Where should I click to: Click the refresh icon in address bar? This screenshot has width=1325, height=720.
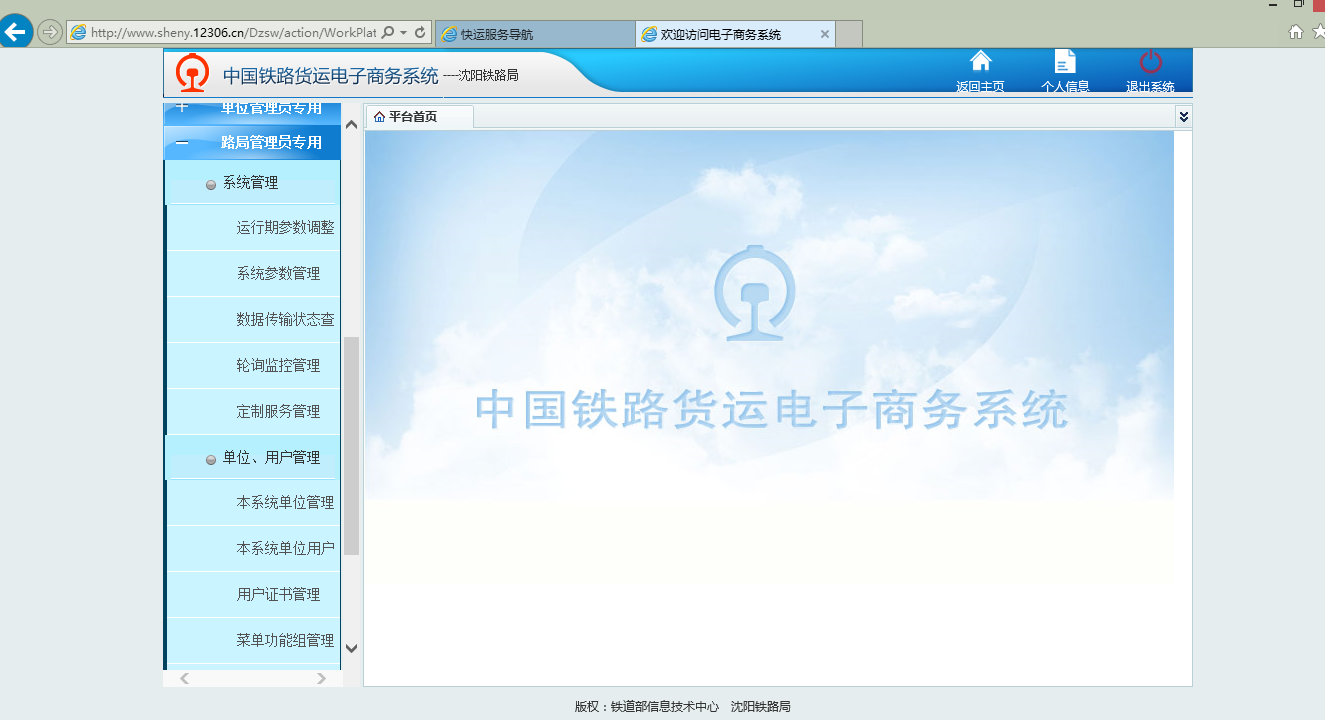tap(420, 32)
